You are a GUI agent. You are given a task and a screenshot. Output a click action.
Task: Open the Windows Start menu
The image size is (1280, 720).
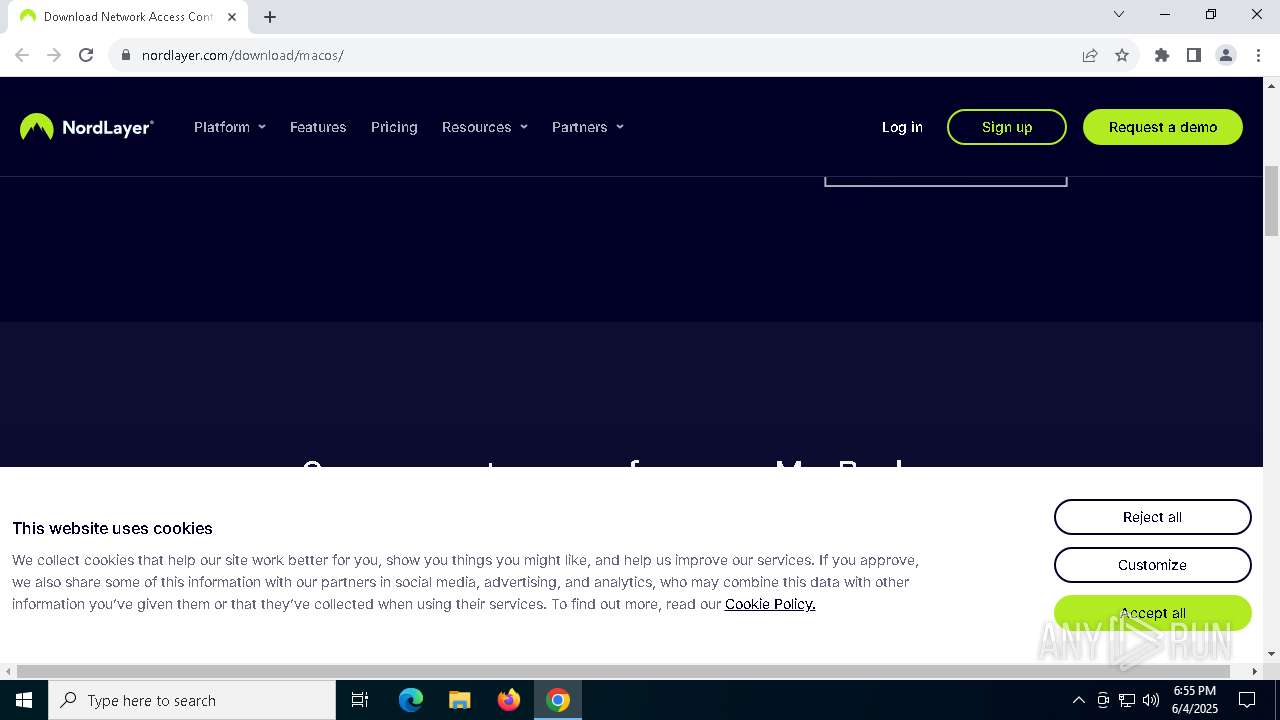coord(24,700)
